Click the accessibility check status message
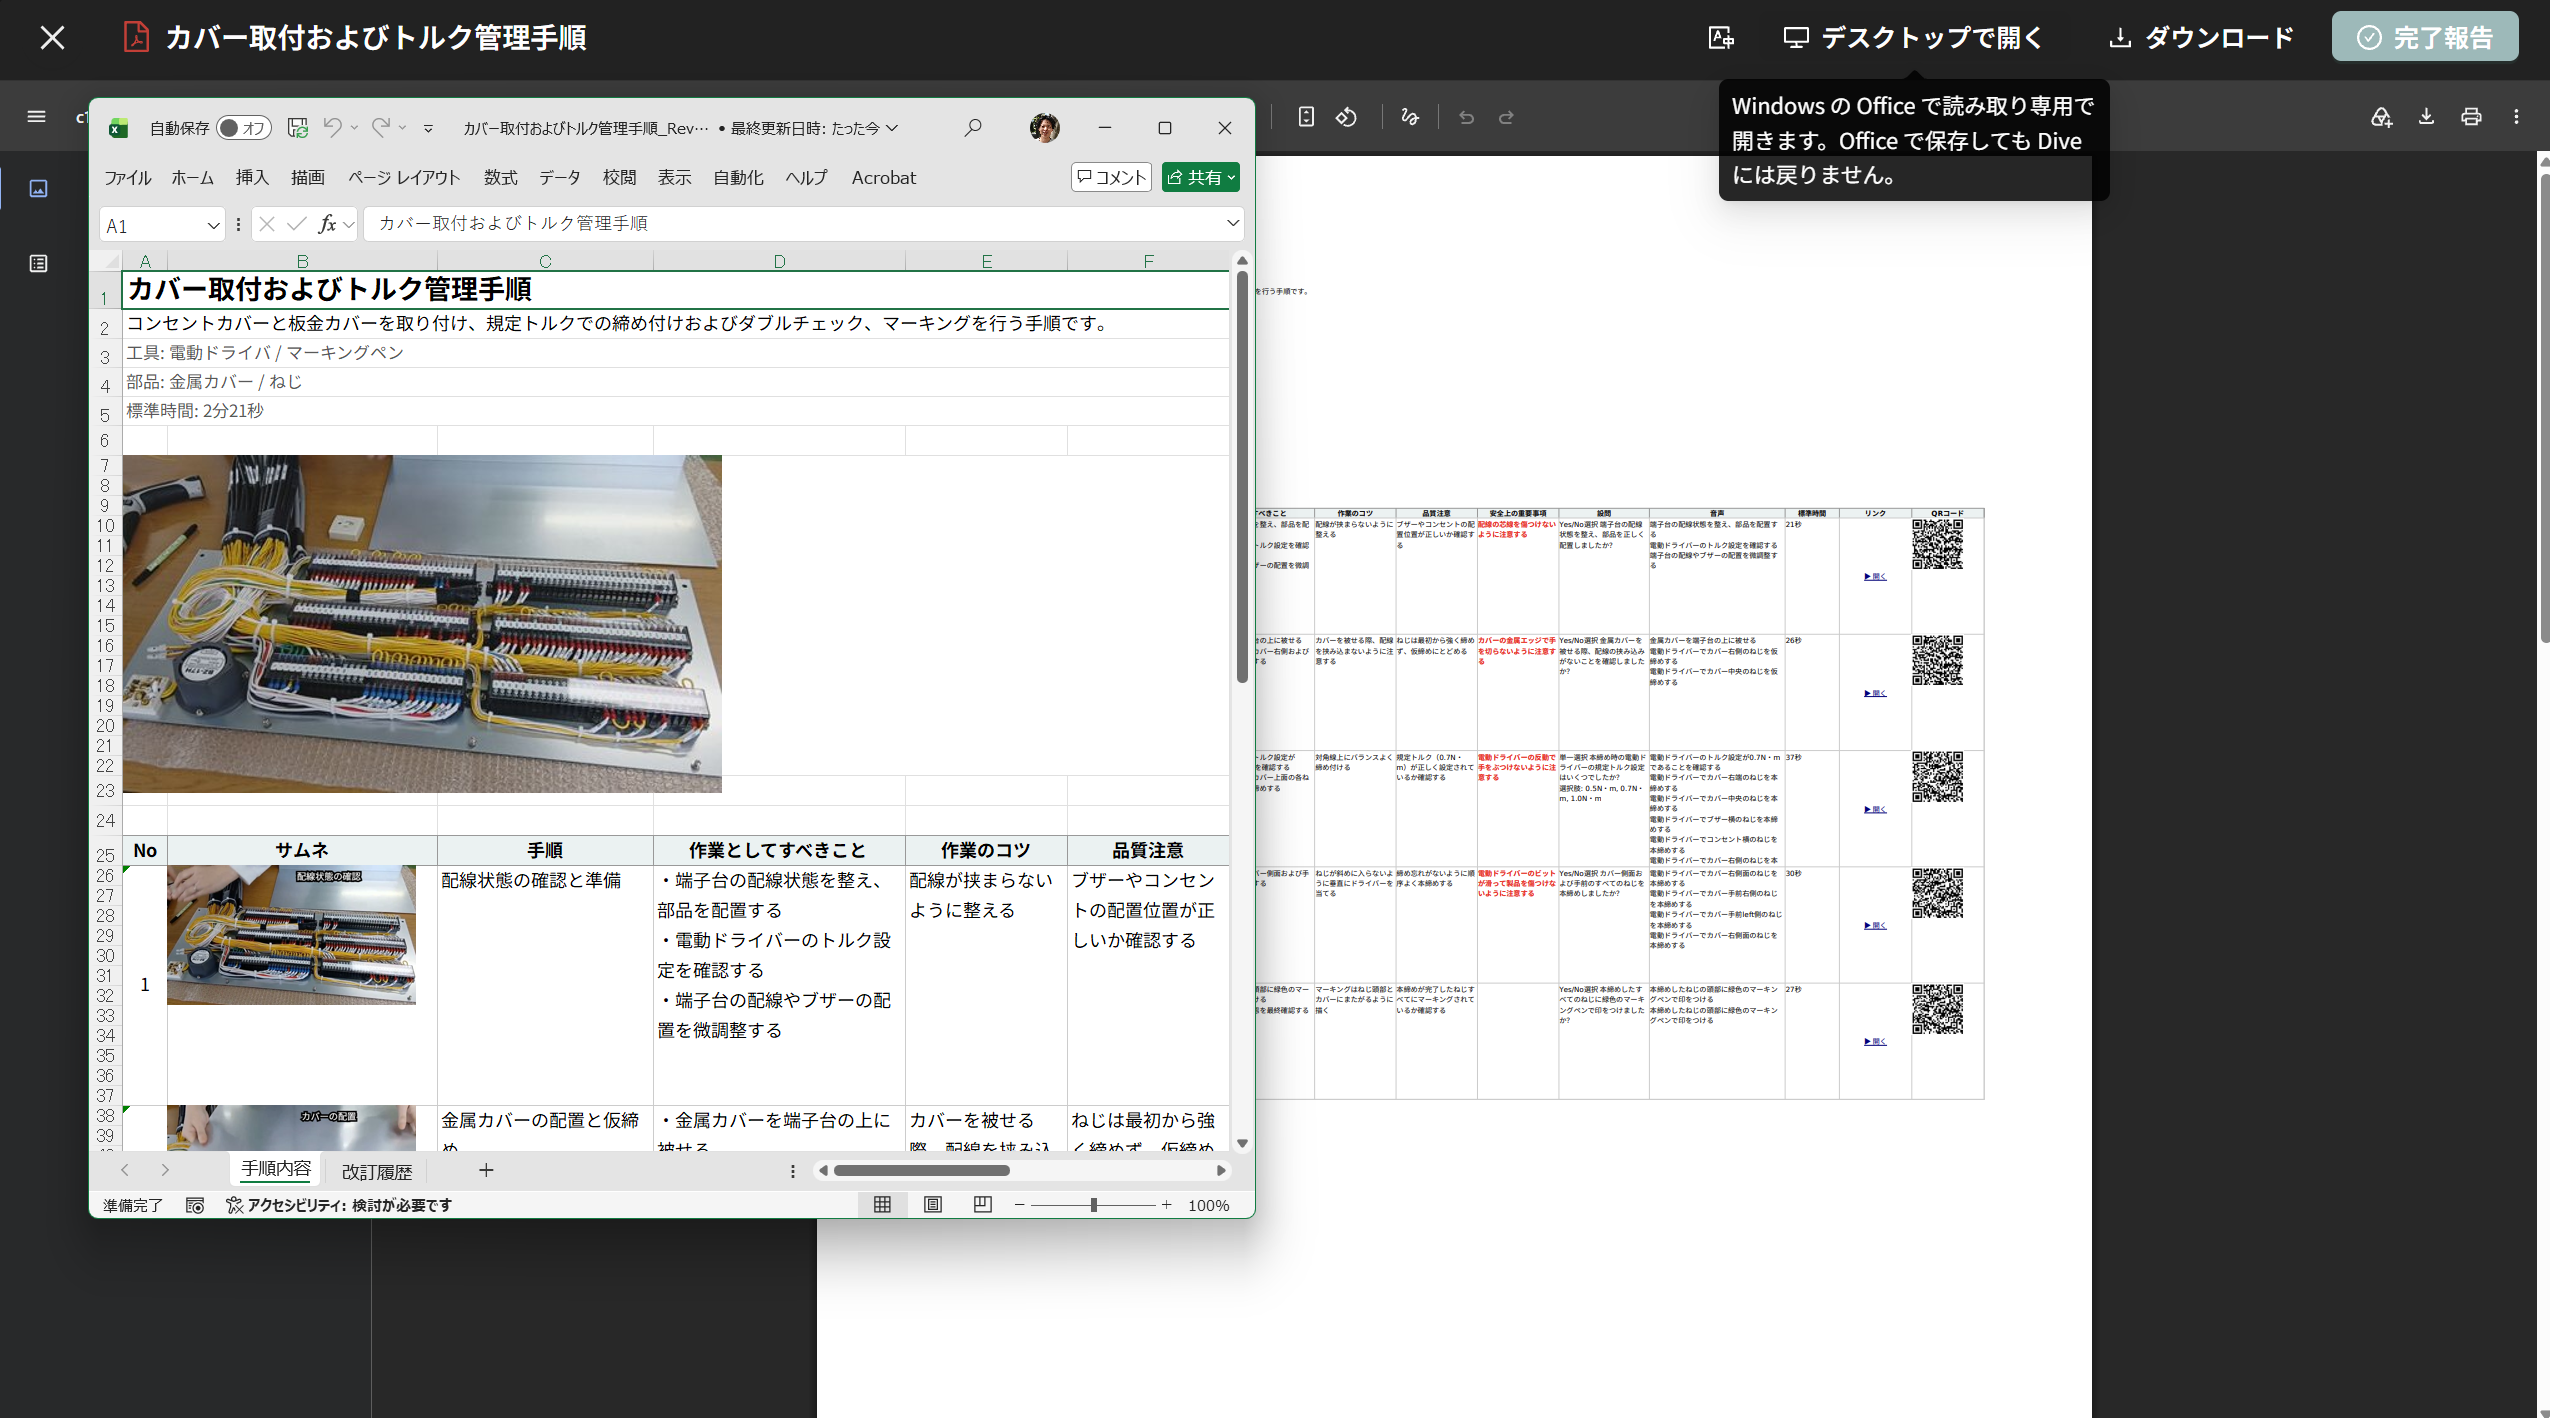The image size is (2550, 1418). 339,1206
